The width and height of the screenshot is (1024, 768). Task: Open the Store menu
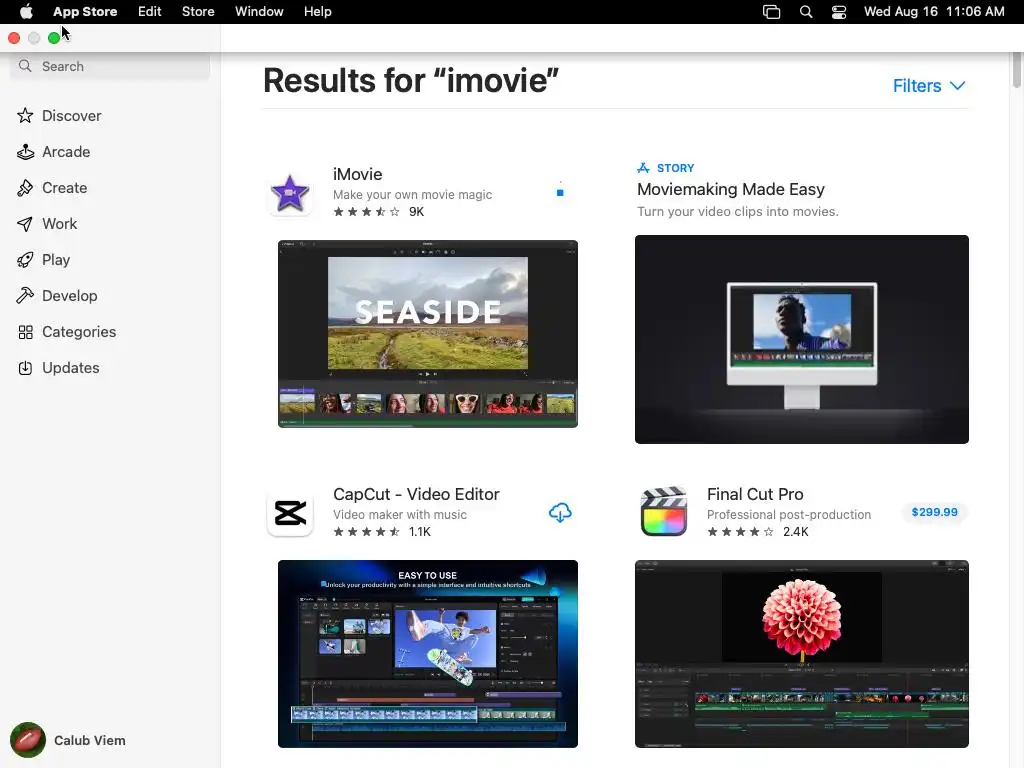click(198, 12)
